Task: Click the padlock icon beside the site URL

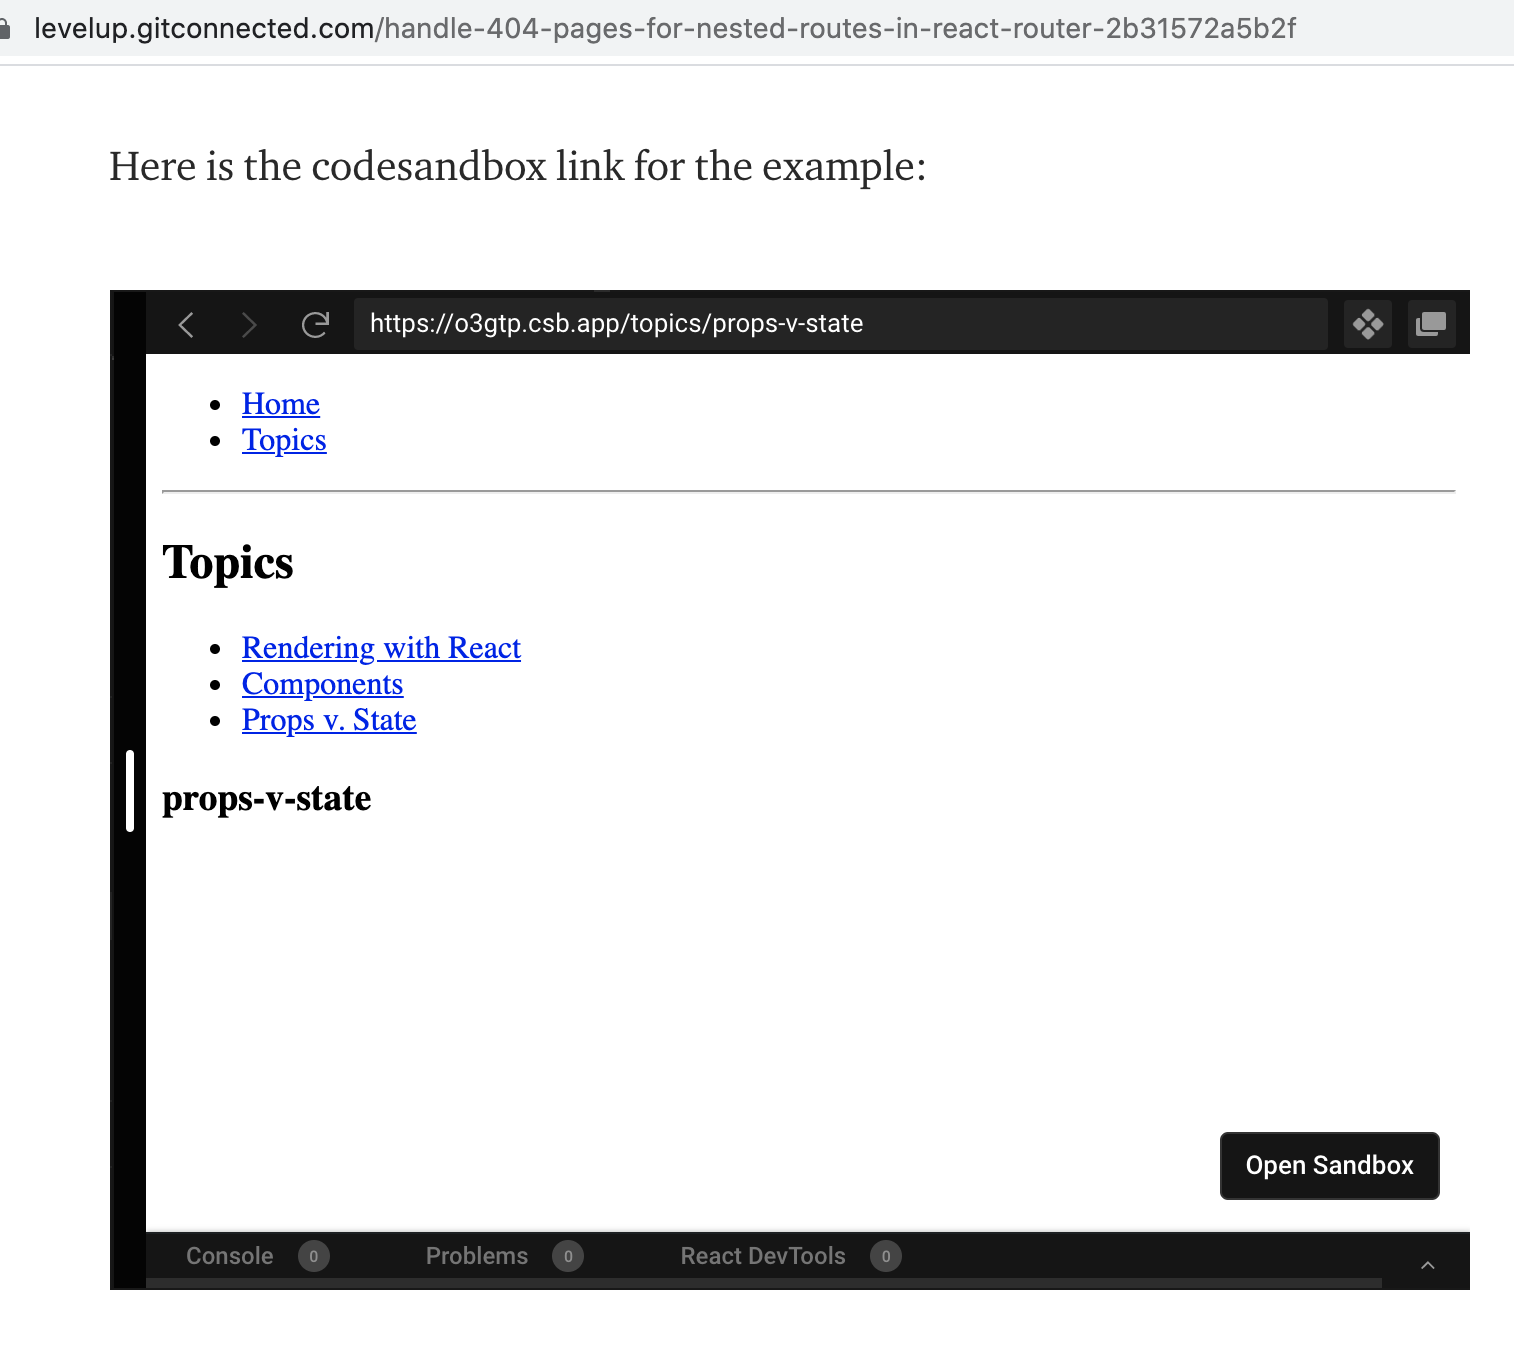Action: pos(8,27)
